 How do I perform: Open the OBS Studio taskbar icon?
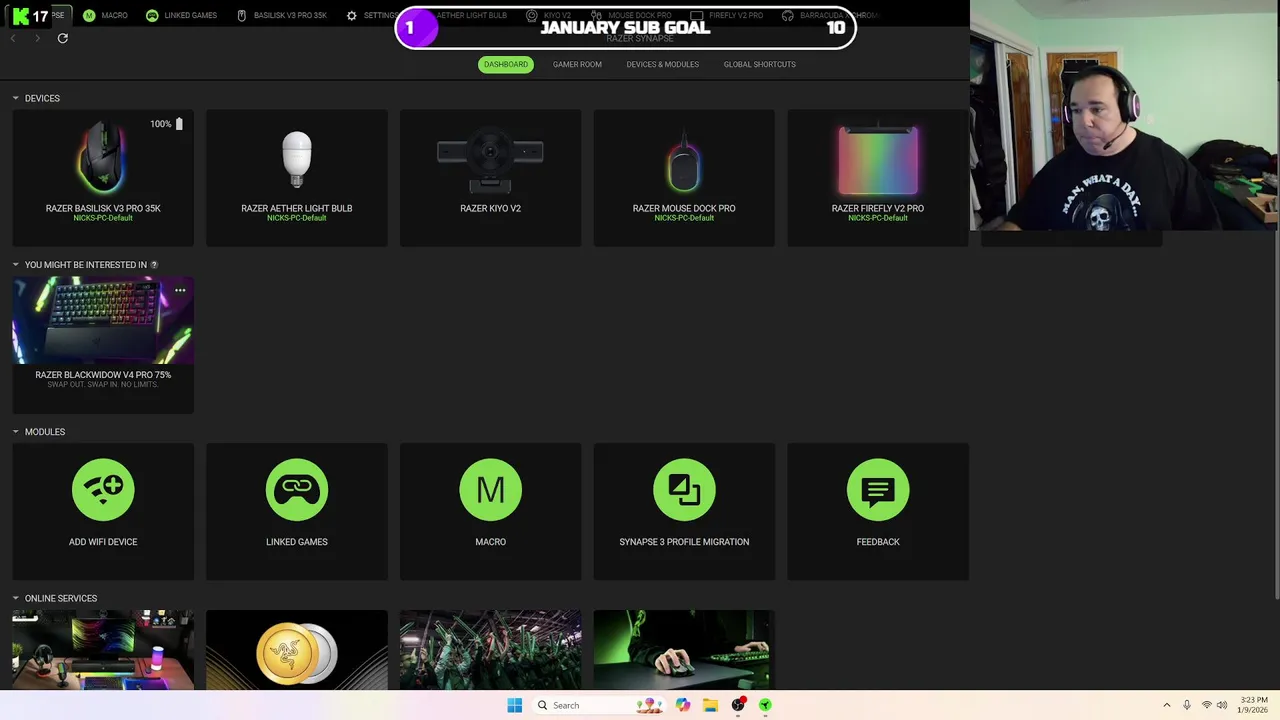click(x=738, y=705)
